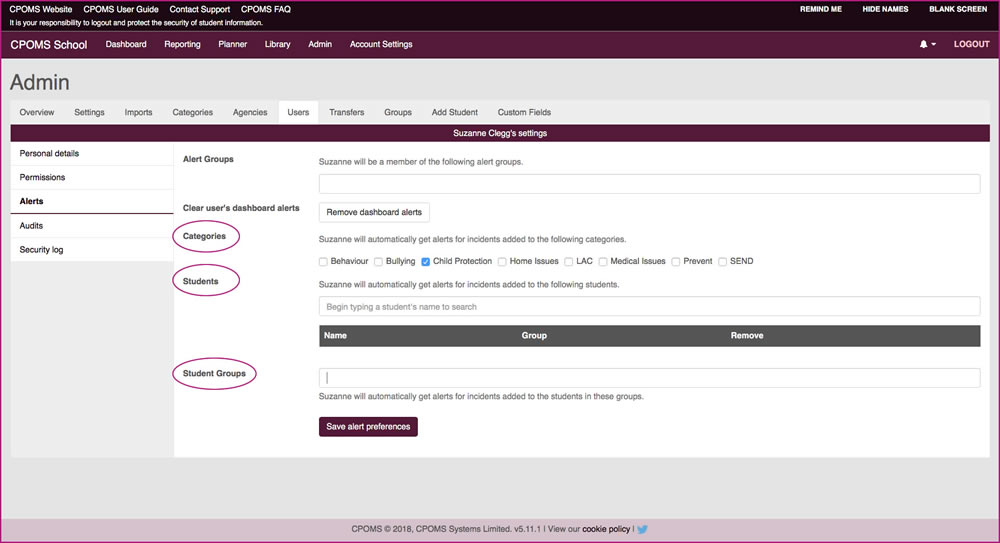Click into the Alert Groups input field

point(649,184)
